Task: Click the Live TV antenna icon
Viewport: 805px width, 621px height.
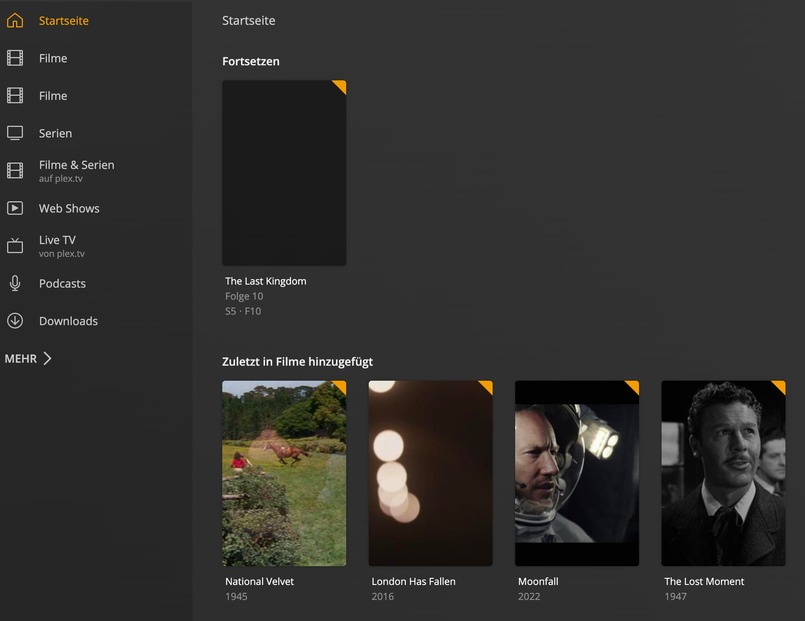Action: click(x=15, y=246)
